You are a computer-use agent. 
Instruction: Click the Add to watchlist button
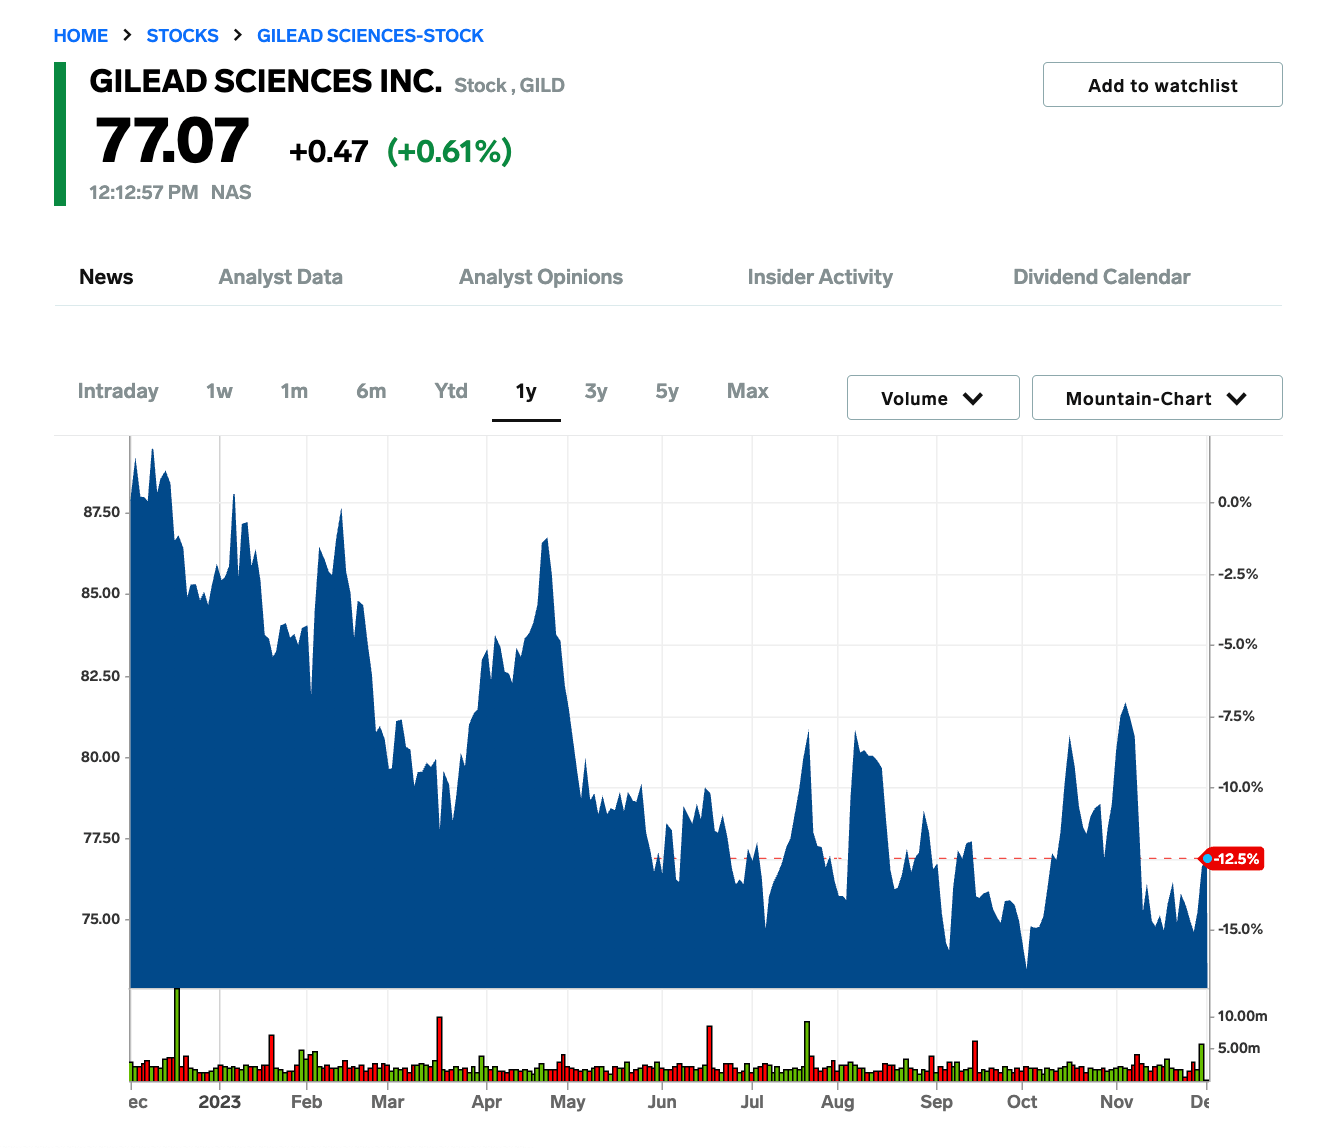point(1162,85)
